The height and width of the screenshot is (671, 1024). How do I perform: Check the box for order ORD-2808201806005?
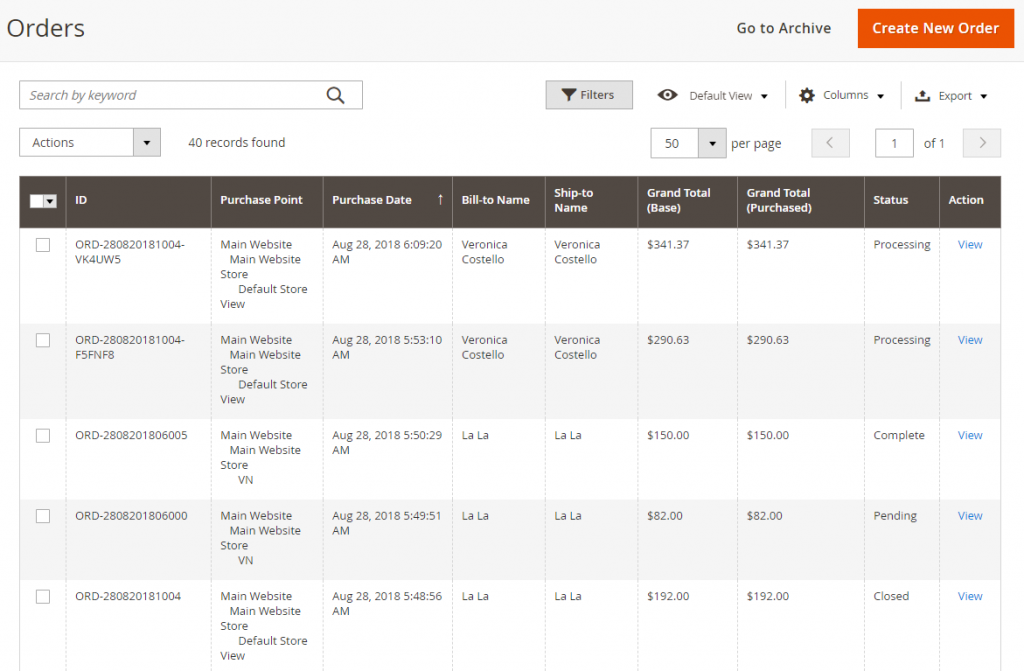pos(43,435)
